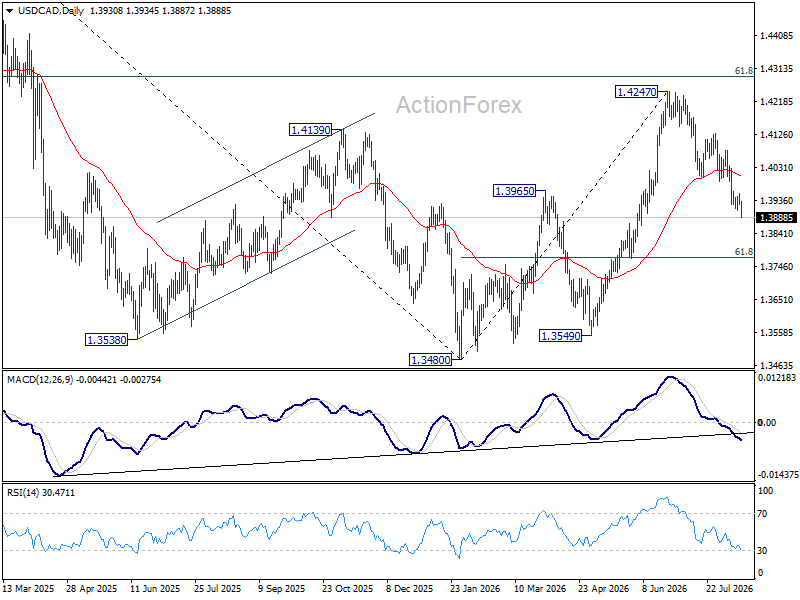
Task: Click the RSI 70 level axis label
Action: coord(762,514)
